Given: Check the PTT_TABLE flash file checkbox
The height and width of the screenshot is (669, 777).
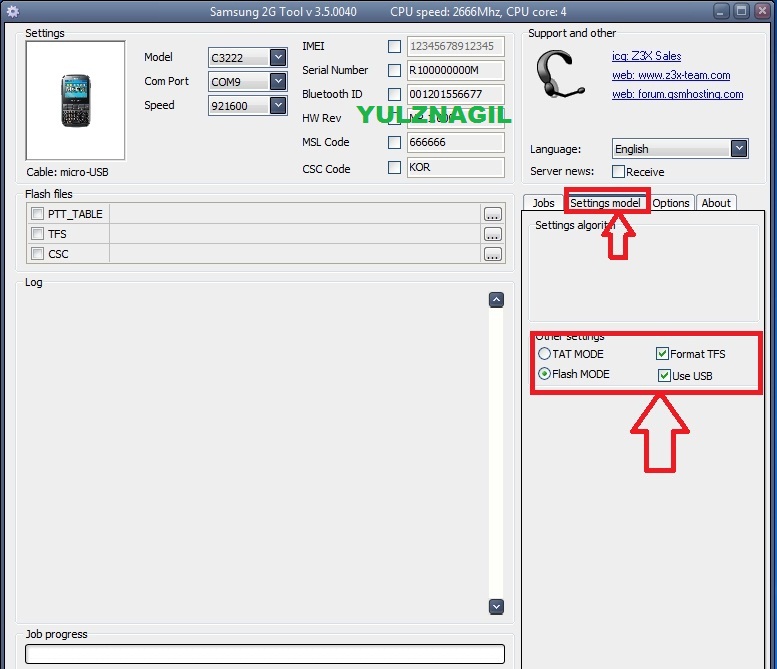Looking at the screenshot, I should [37, 214].
